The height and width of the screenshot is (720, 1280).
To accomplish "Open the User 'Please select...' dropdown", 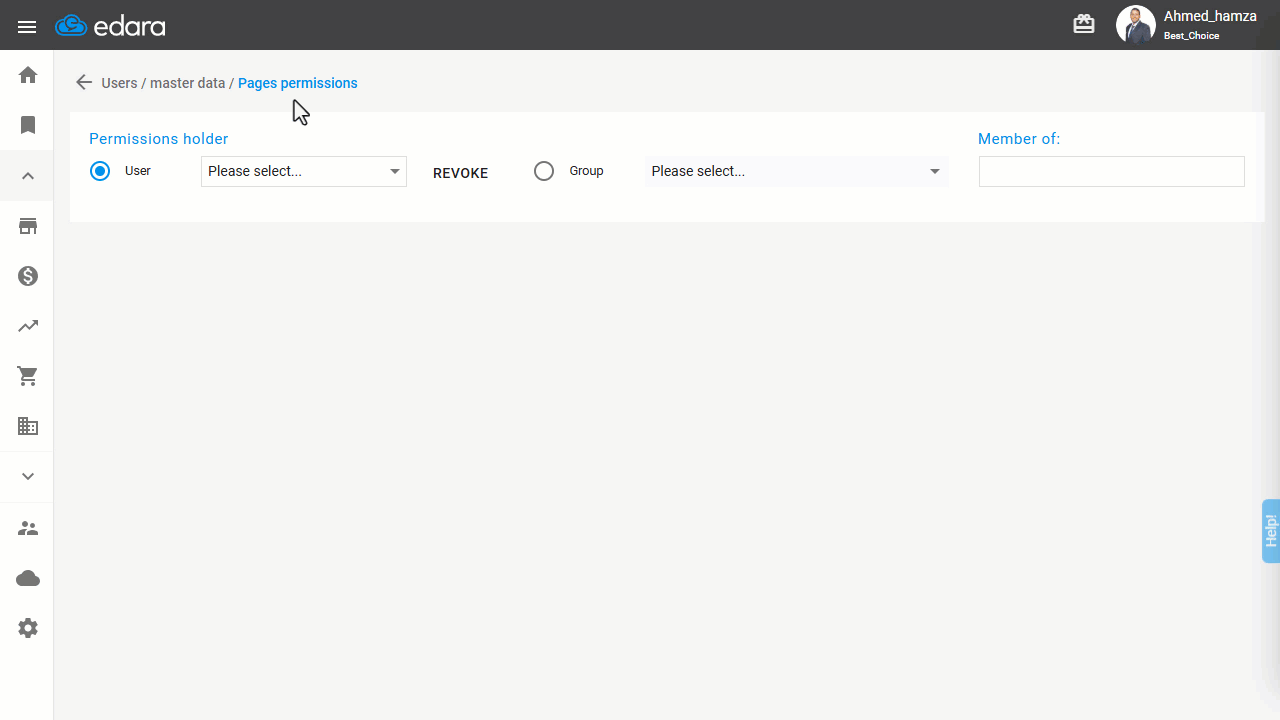I will point(304,171).
